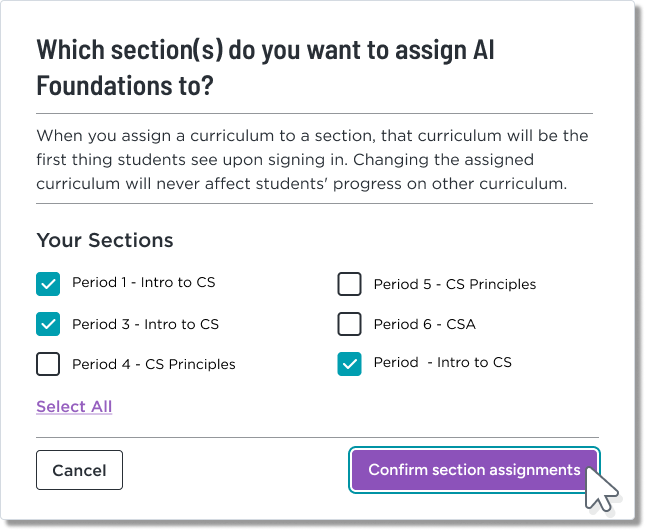Confirm section assignments with the purple button

[474, 470]
